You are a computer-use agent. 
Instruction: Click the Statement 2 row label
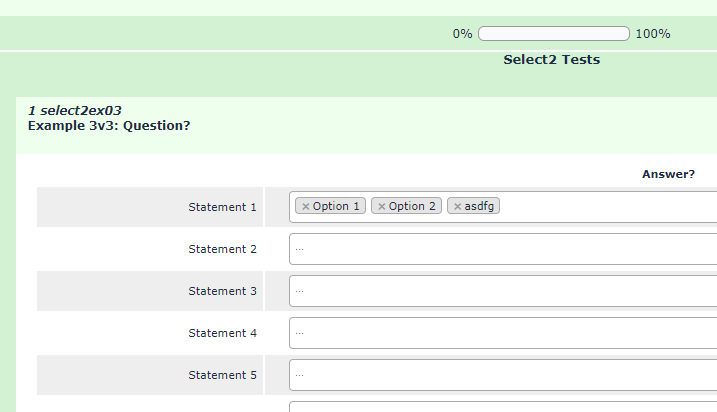point(222,249)
